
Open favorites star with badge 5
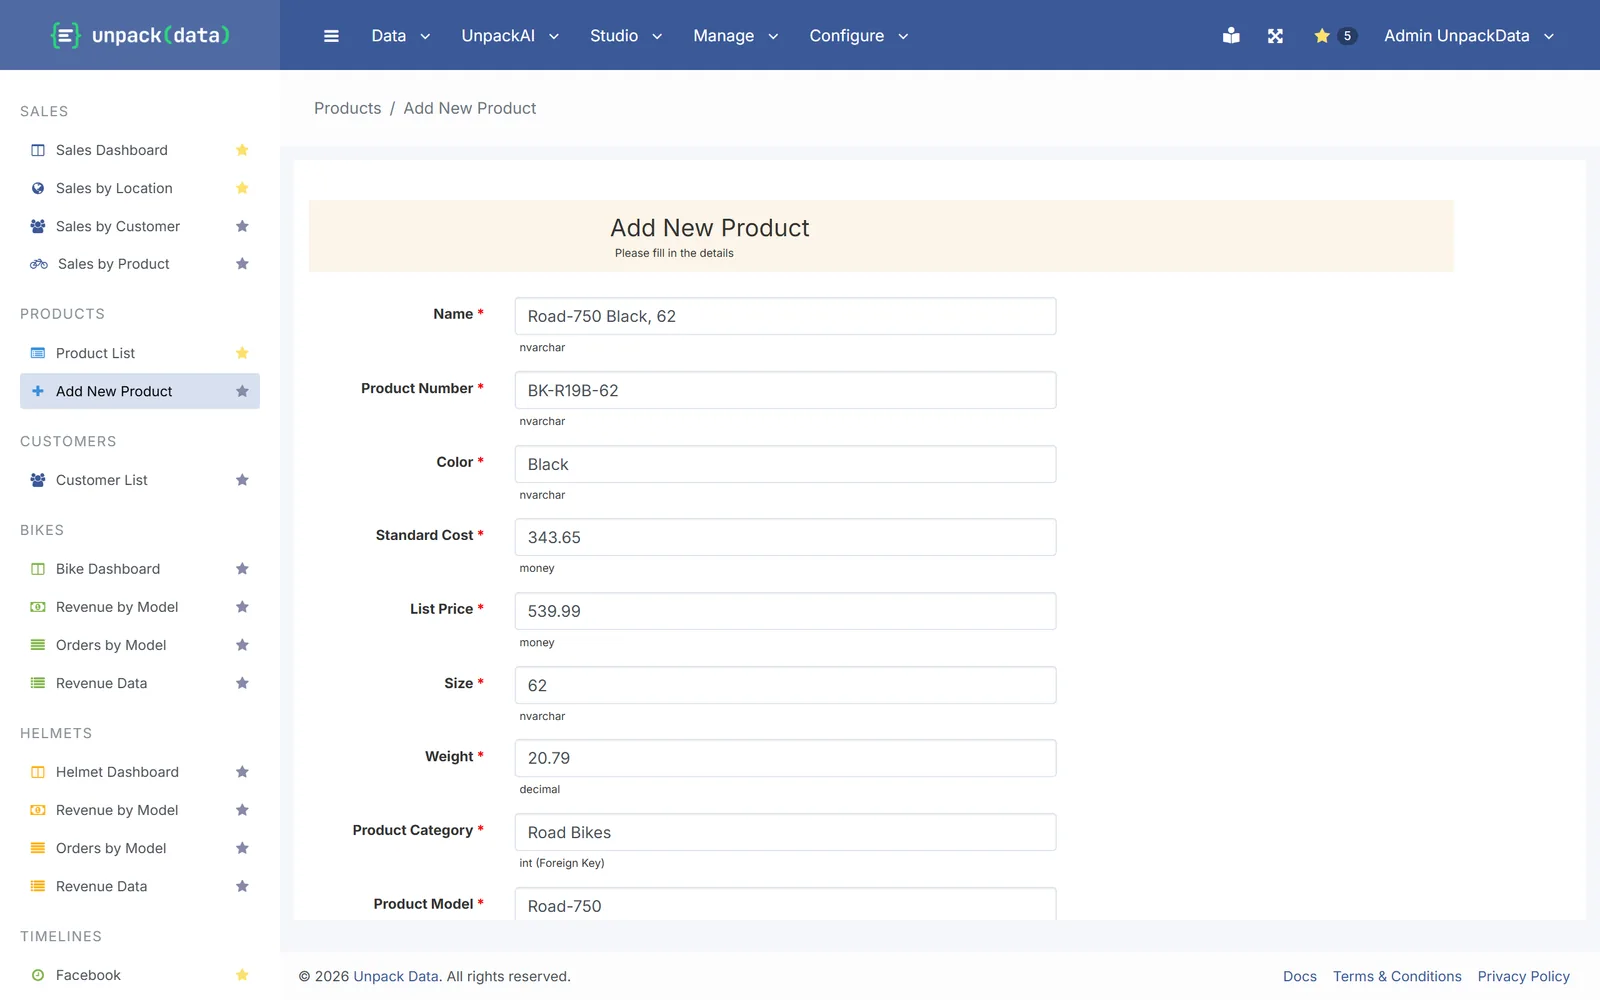click(x=1334, y=36)
